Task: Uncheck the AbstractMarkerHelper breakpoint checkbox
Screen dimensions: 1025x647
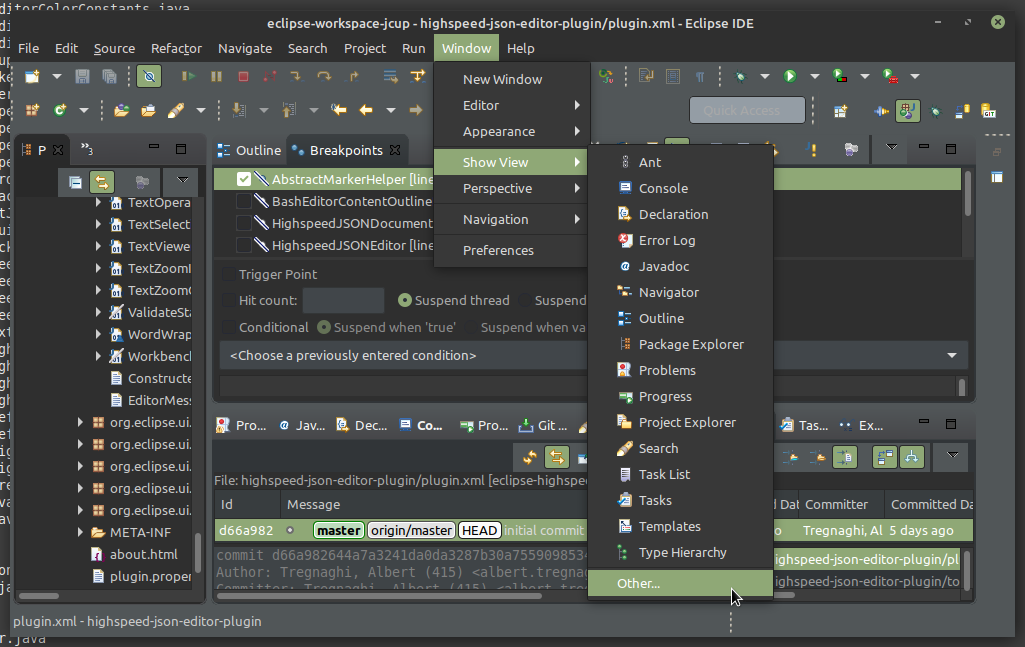Action: click(244, 179)
